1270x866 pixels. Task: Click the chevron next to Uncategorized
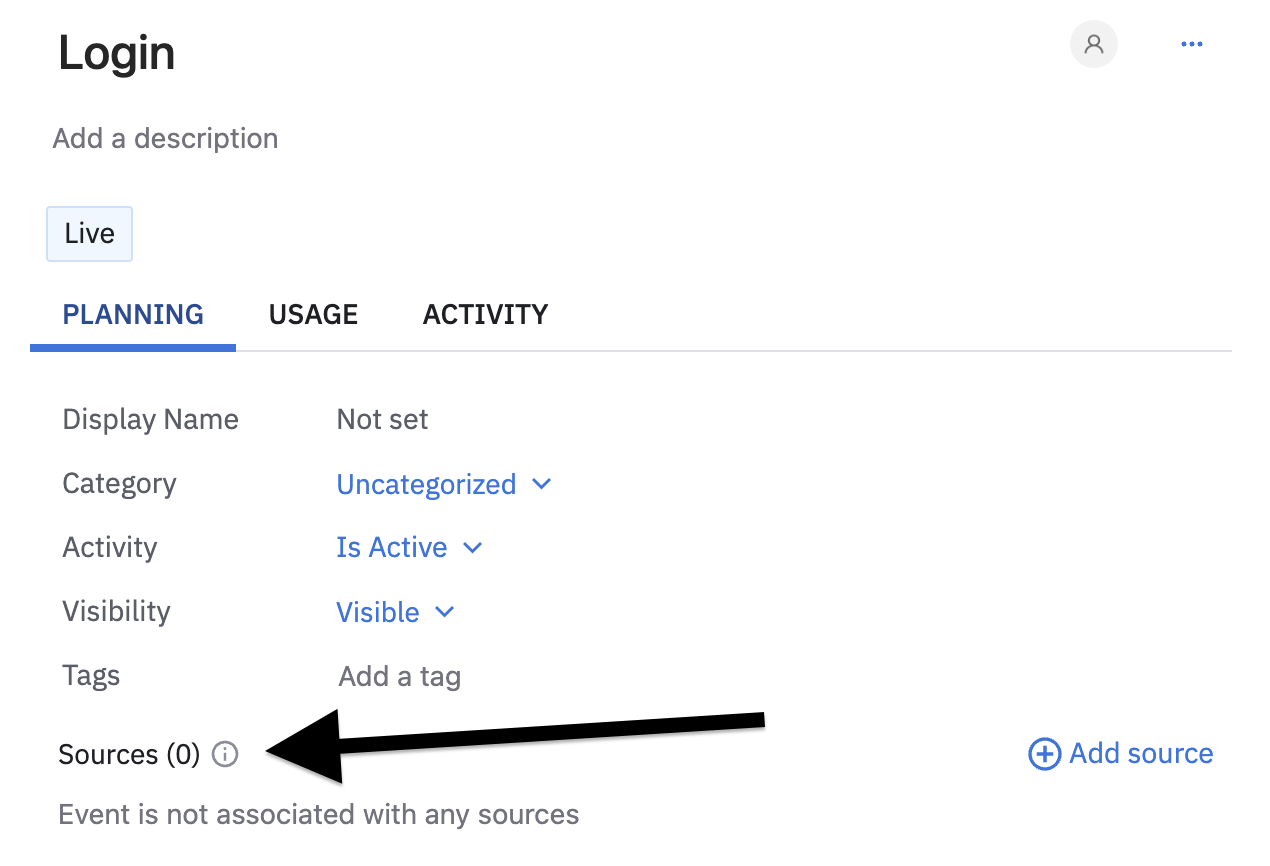point(542,484)
